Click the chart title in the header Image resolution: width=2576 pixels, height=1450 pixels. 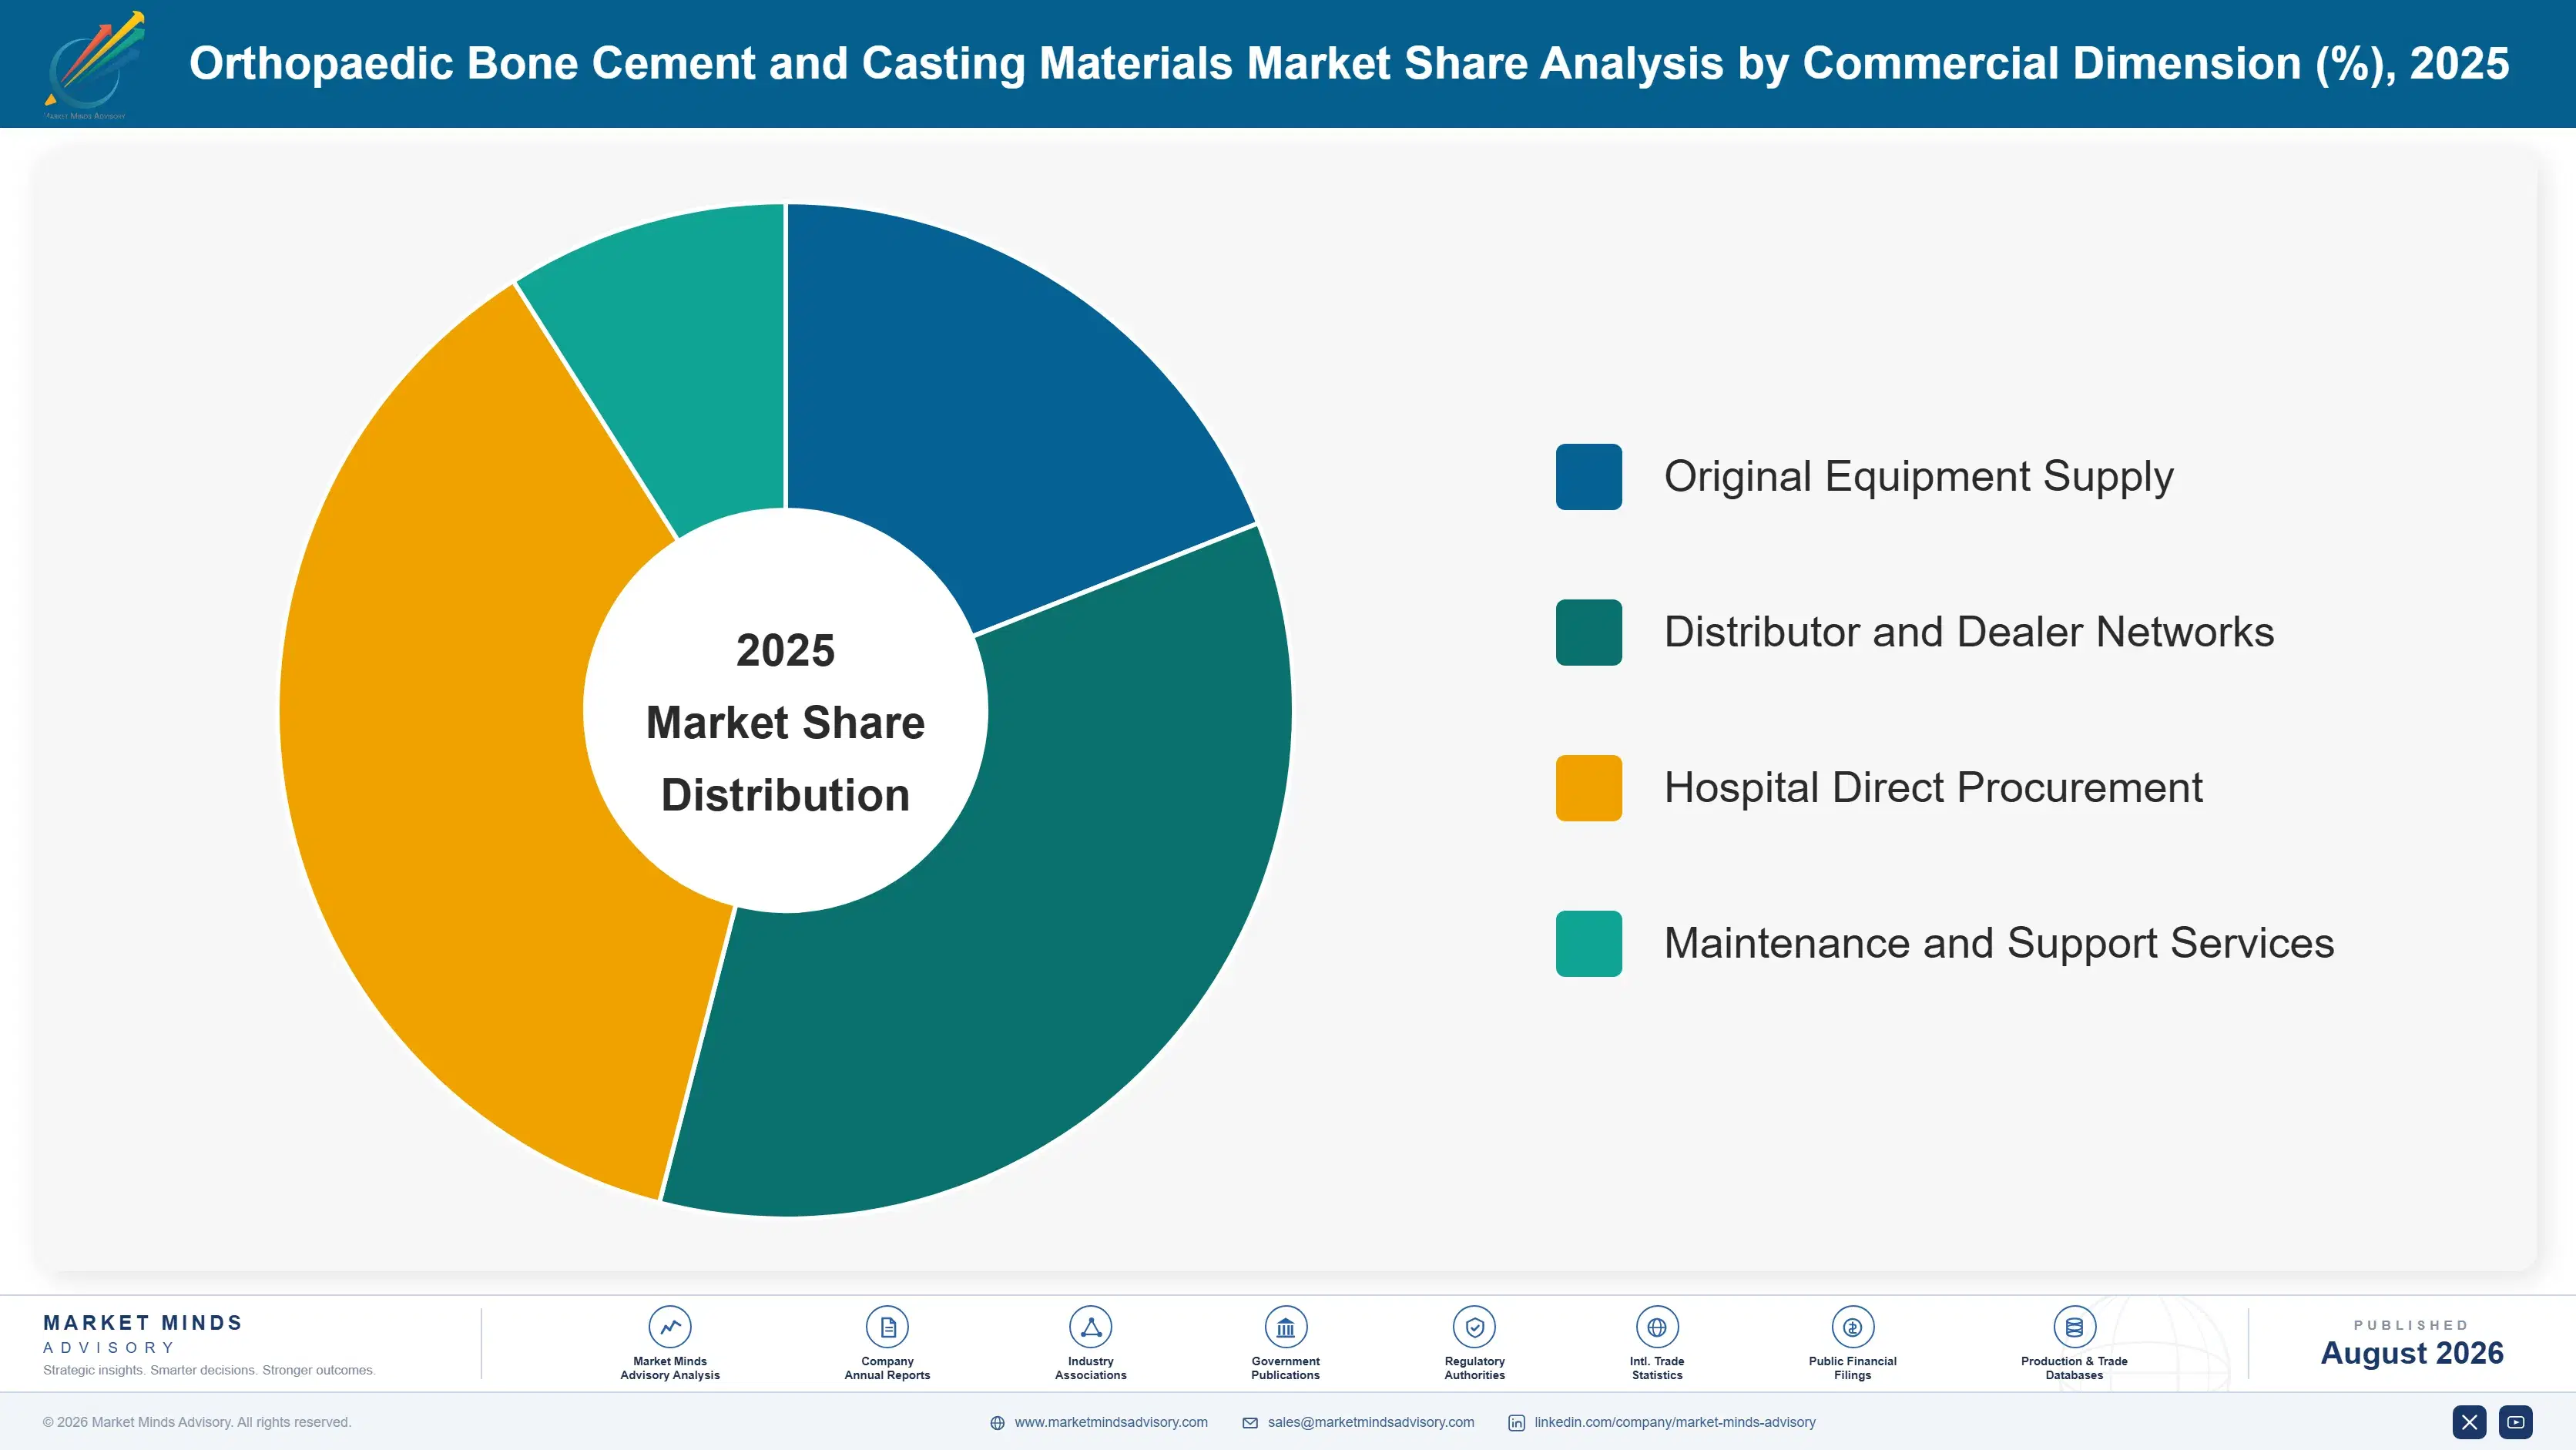pyautogui.click(x=1349, y=63)
